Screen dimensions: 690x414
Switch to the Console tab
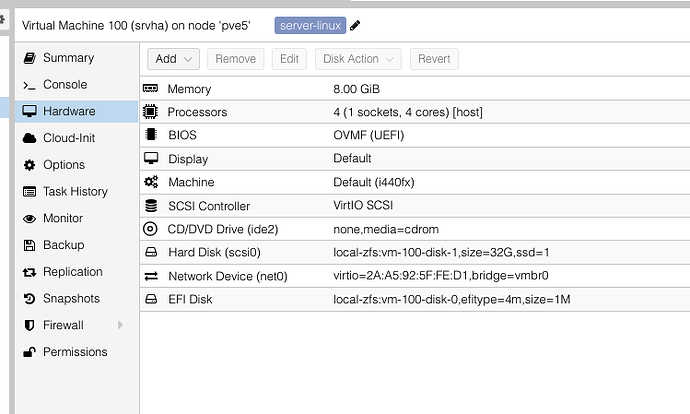click(x=64, y=85)
